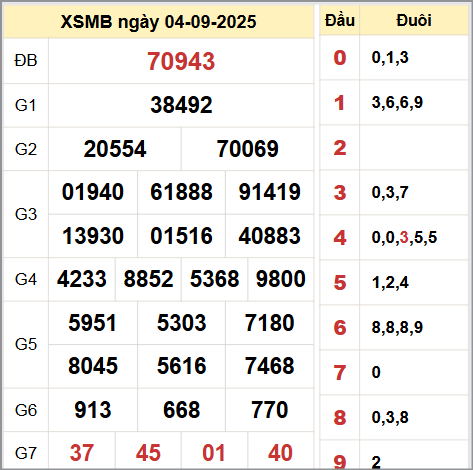Click the ĐB row label
Image resolution: width=473 pixels, height=470 pixels.
[x=26, y=61]
